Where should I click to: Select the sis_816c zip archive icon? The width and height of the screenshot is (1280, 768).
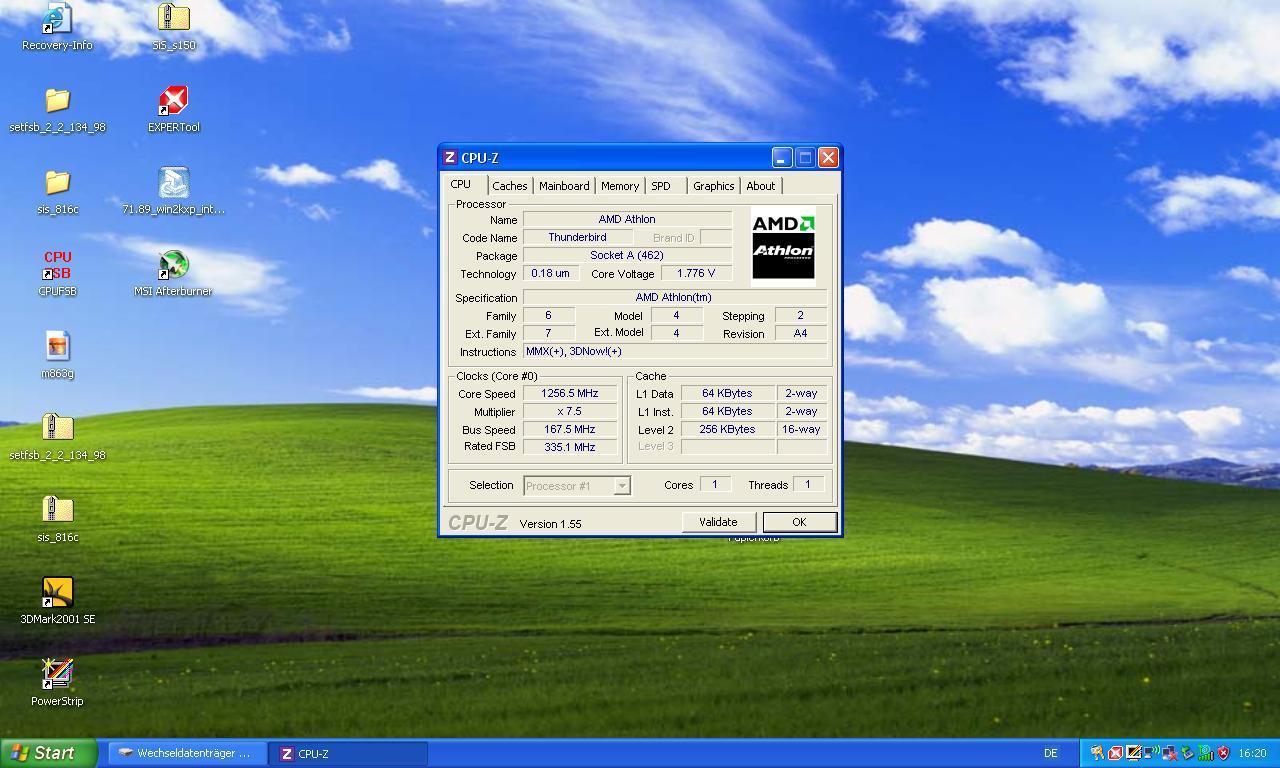pos(57,518)
